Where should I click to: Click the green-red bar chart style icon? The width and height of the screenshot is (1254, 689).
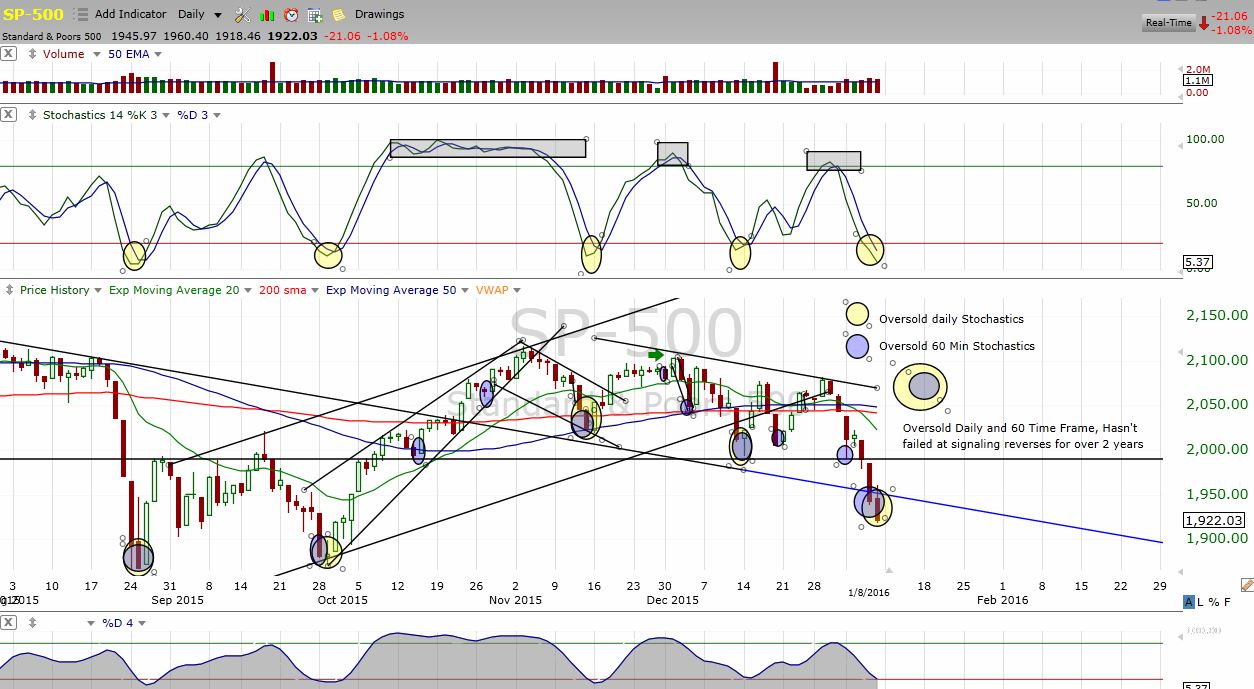click(x=267, y=15)
